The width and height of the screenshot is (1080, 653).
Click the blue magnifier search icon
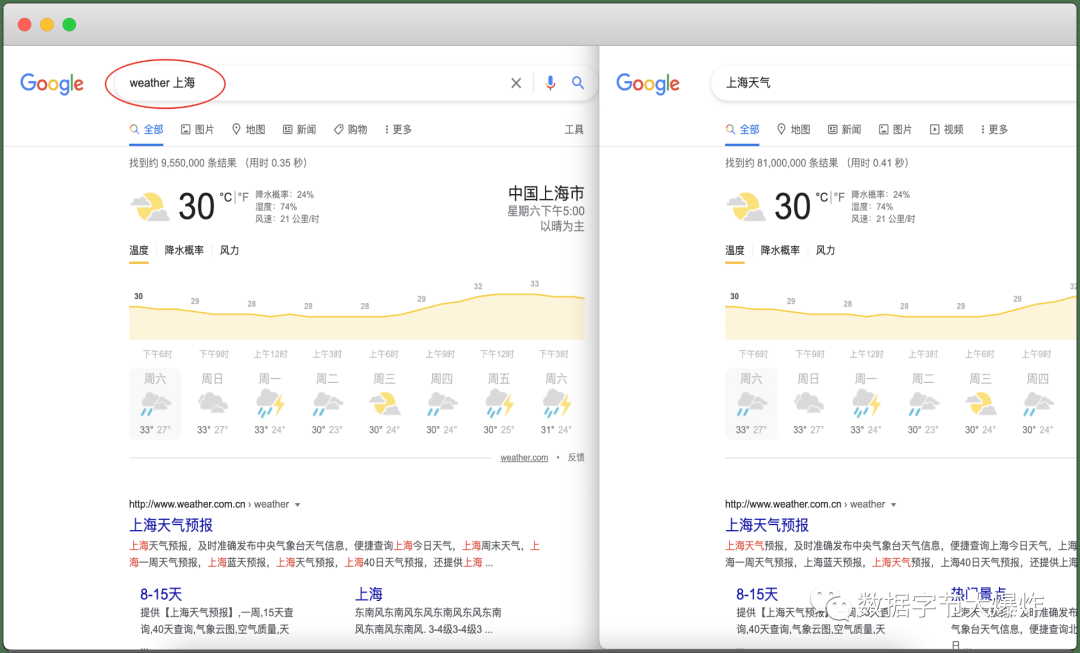[578, 83]
